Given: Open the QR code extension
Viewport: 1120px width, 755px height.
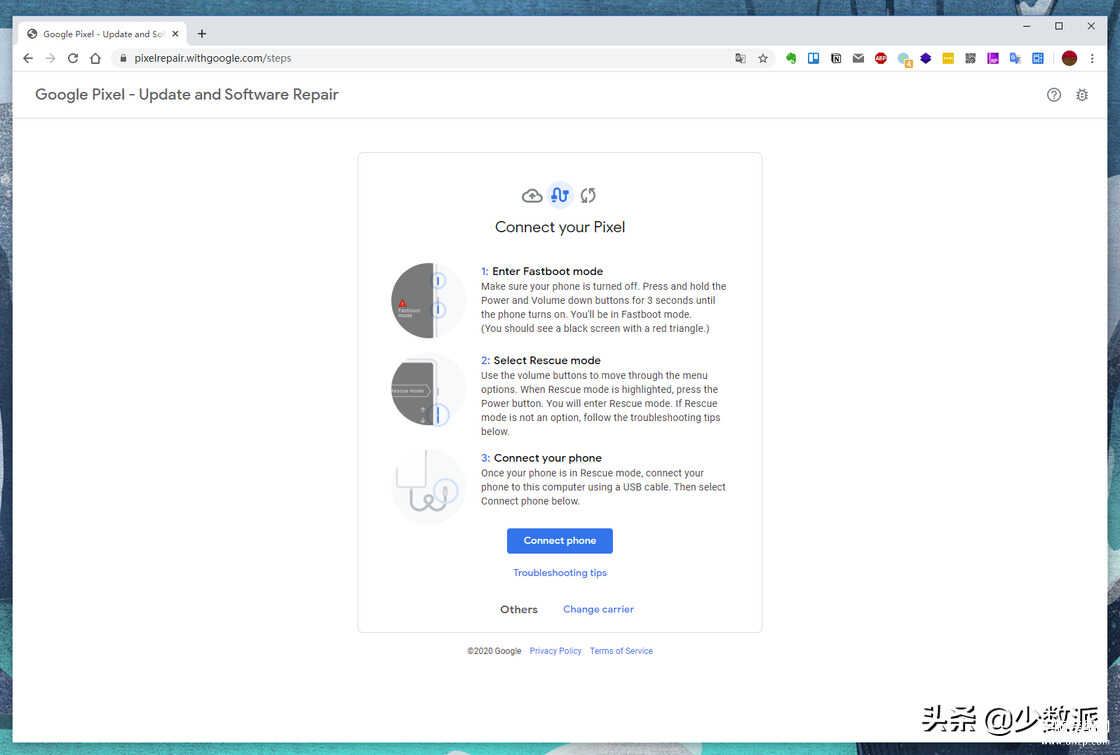Looking at the screenshot, I should point(970,59).
